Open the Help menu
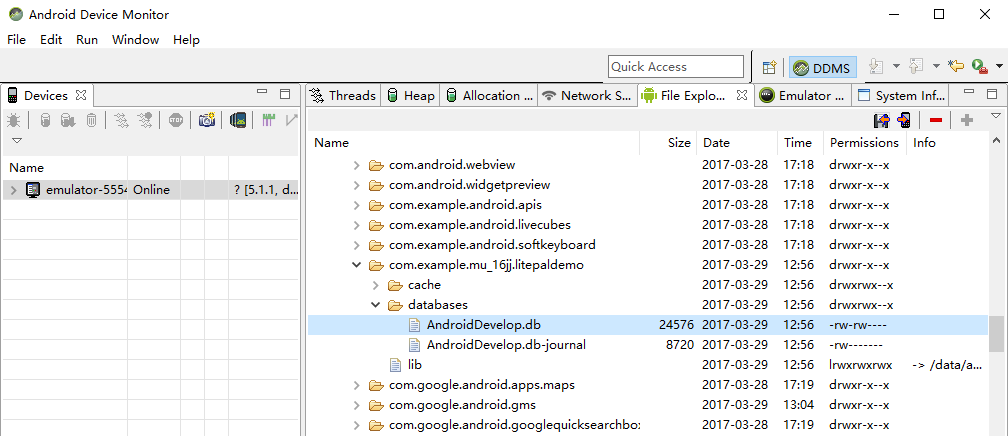This screenshot has height=436, width=1008. pyautogui.click(x=186, y=39)
